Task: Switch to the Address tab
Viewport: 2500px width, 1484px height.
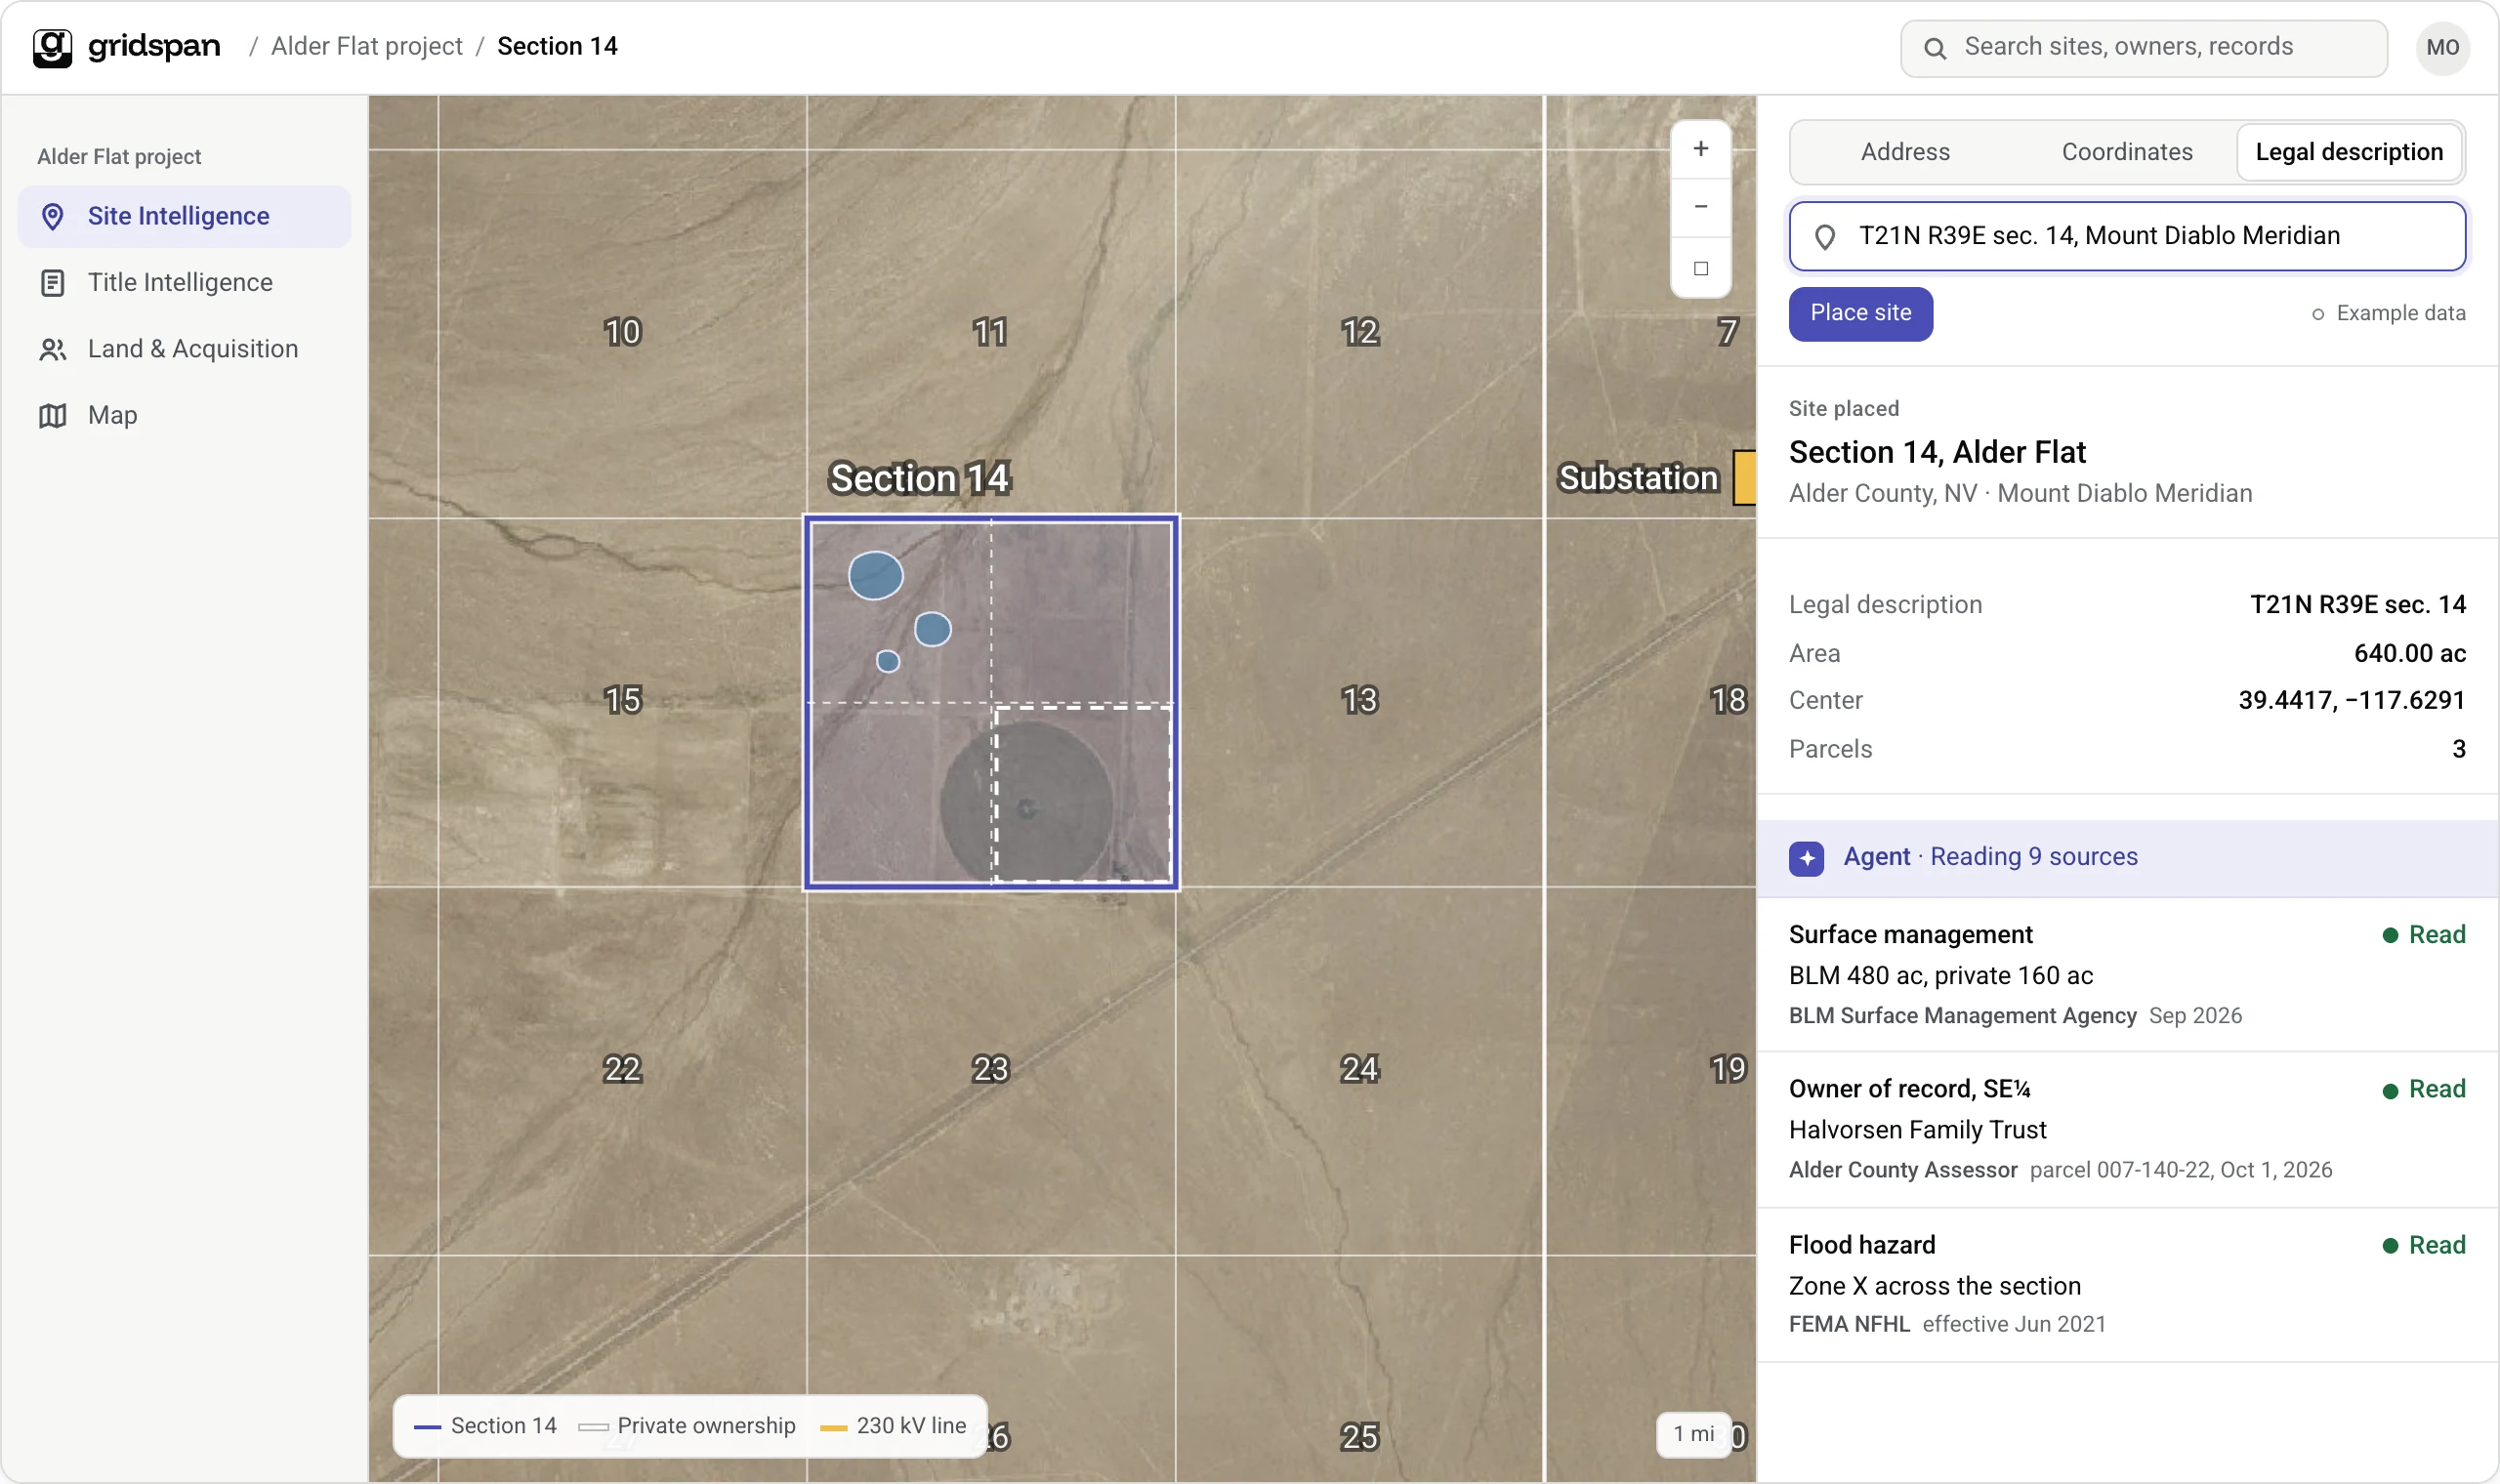Action: pyautogui.click(x=1904, y=152)
